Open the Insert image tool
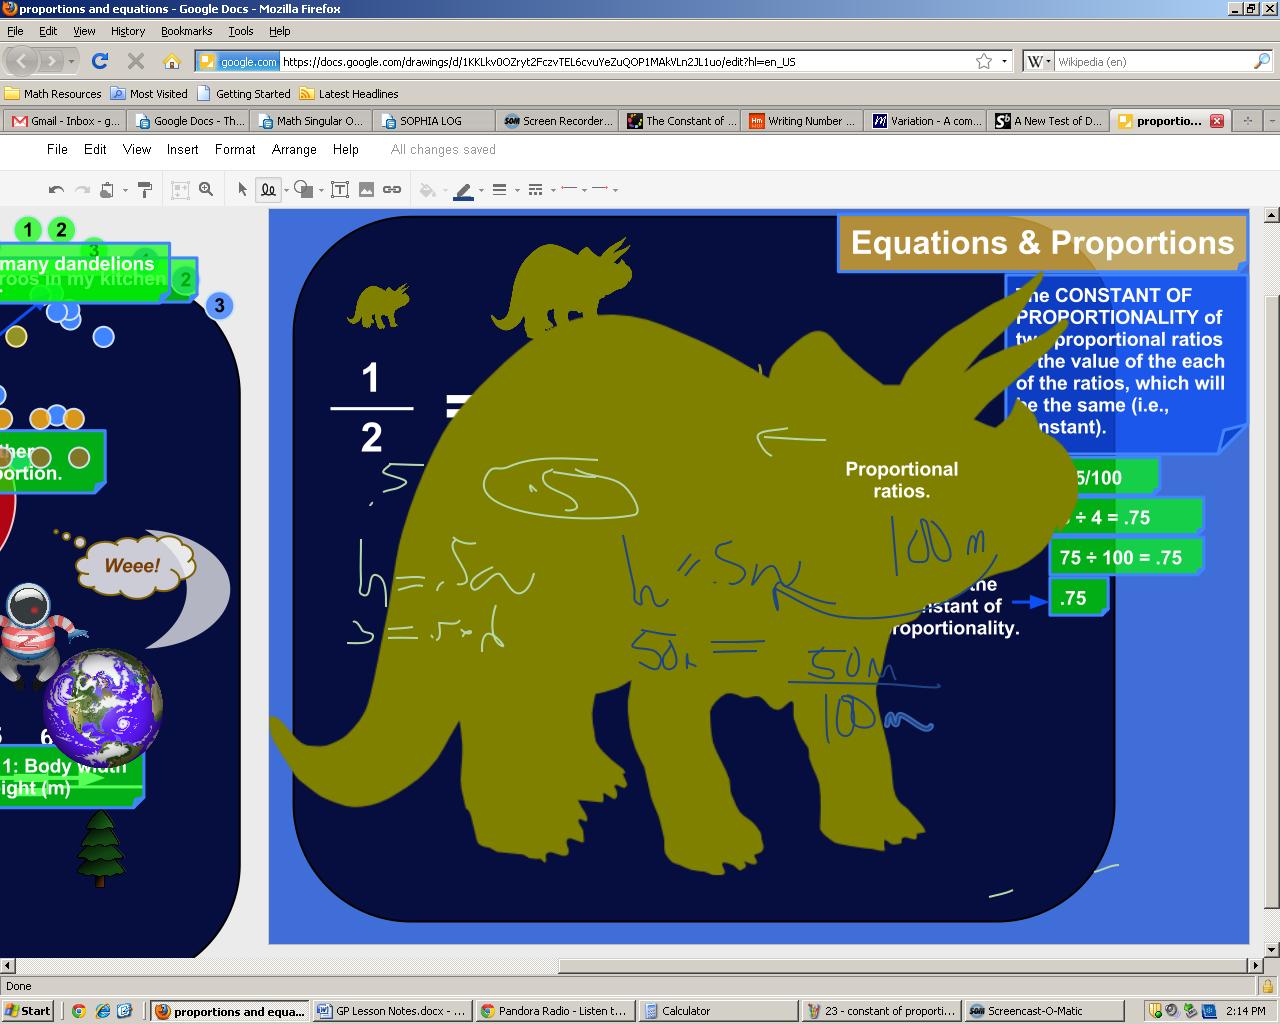This screenshot has height=1024, width=1280. tap(364, 188)
